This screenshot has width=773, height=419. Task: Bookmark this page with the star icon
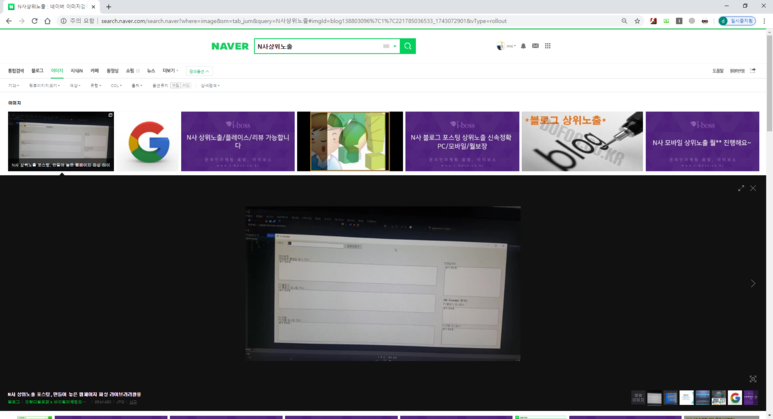637,21
